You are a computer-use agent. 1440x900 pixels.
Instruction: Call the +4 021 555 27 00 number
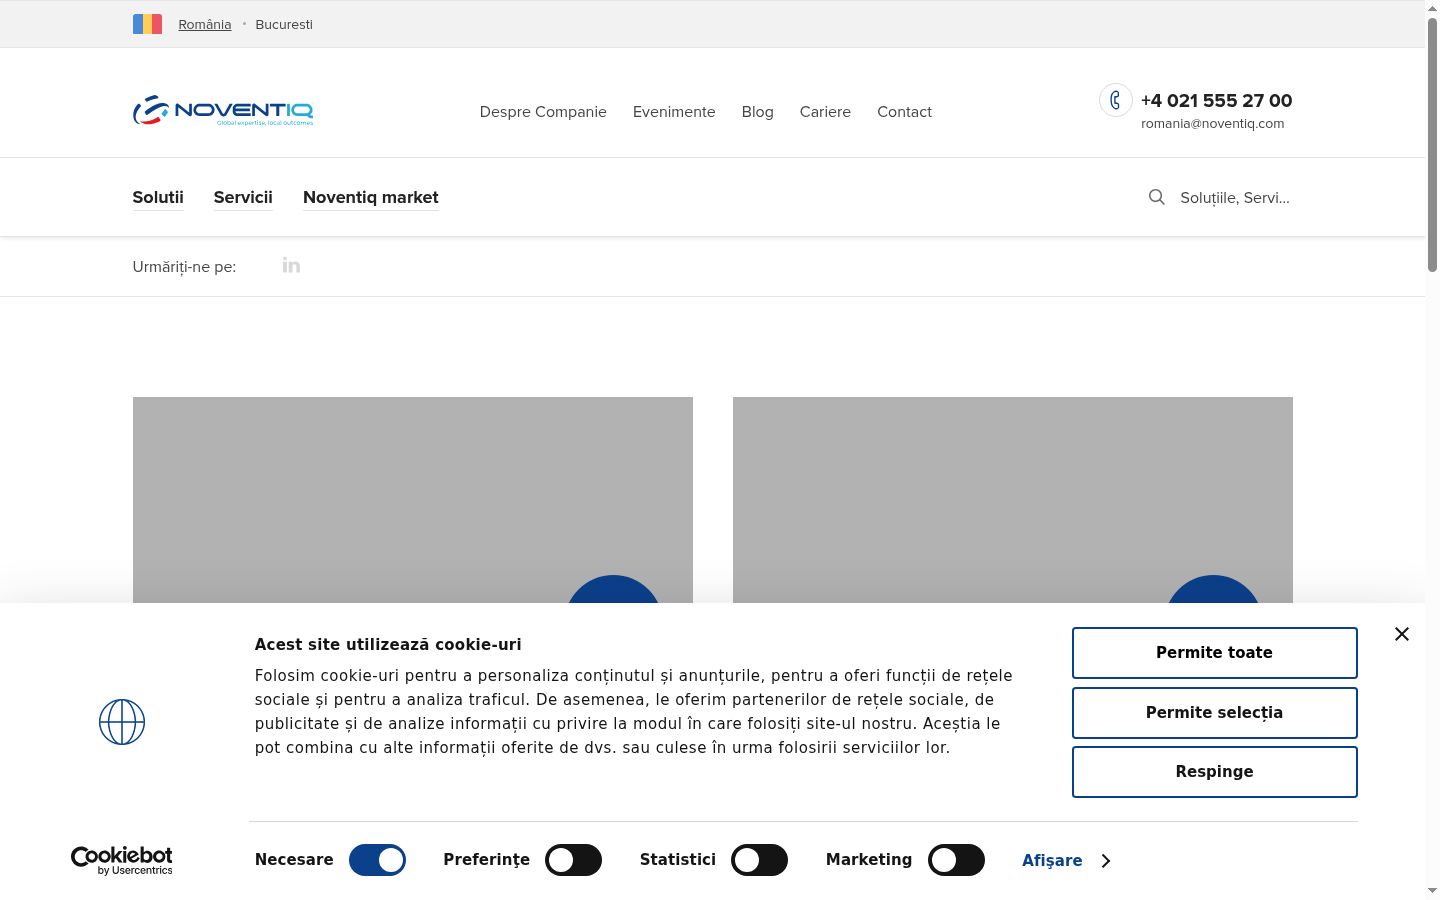[x=1216, y=100]
